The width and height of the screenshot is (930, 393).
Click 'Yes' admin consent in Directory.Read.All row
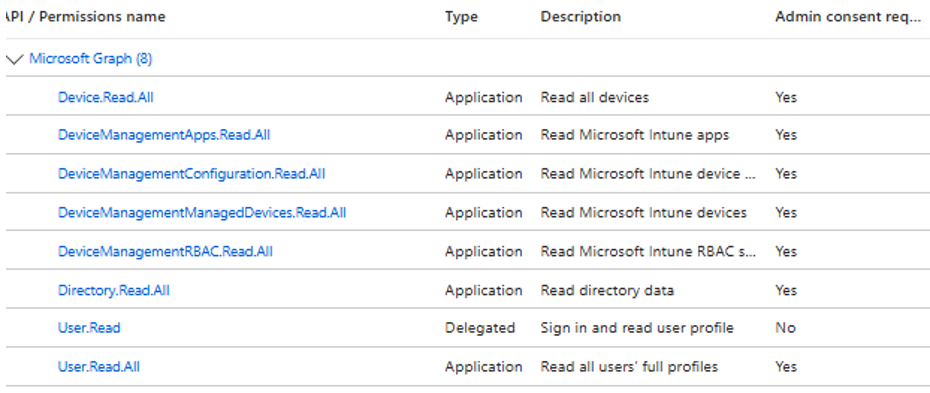(x=786, y=290)
